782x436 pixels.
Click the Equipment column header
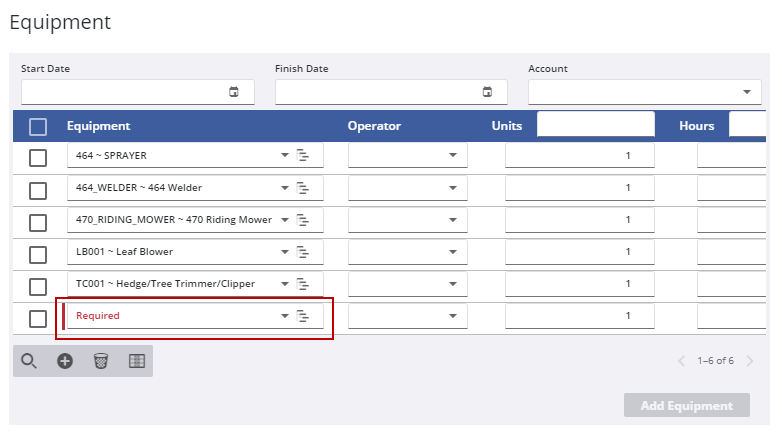click(98, 126)
